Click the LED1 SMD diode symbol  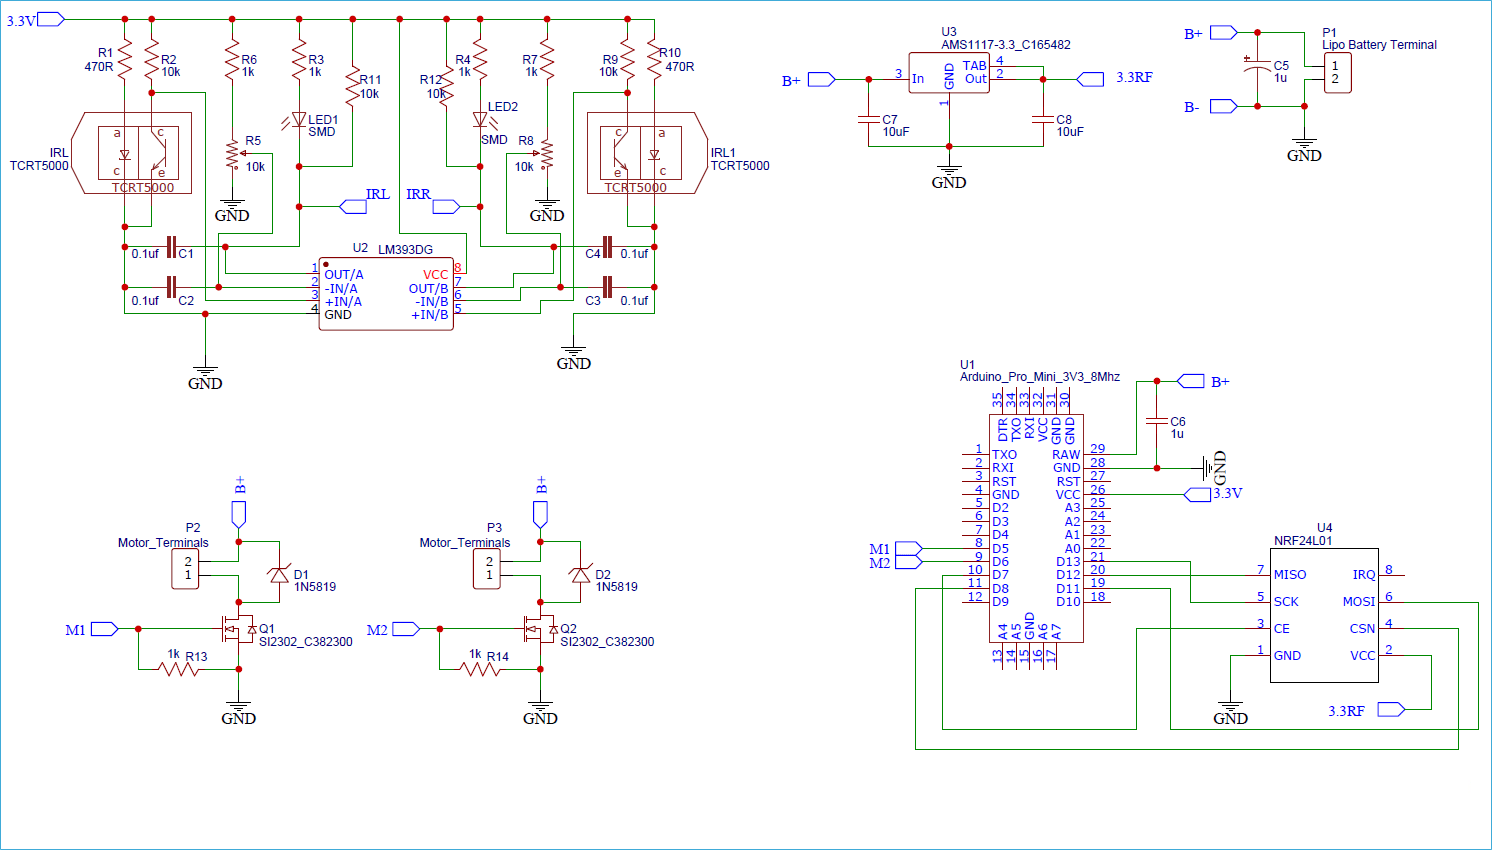point(298,121)
